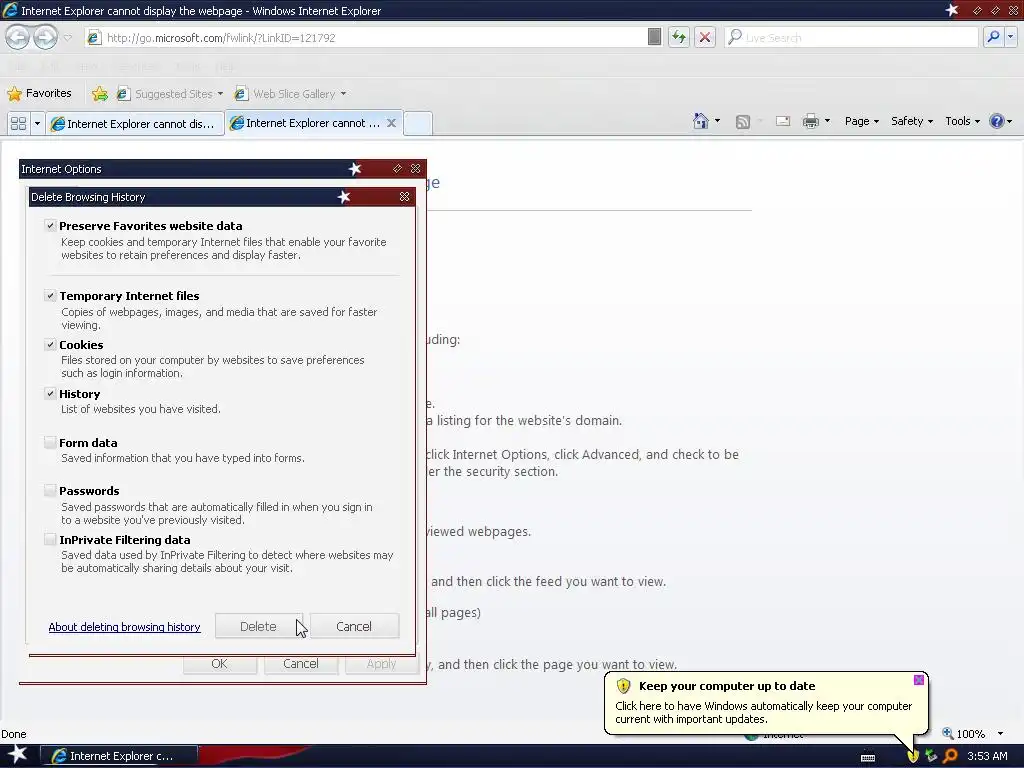1024x768 pixels.
Task: Click the Add to Favorites Bar star icon
Action: click(100, 94)
